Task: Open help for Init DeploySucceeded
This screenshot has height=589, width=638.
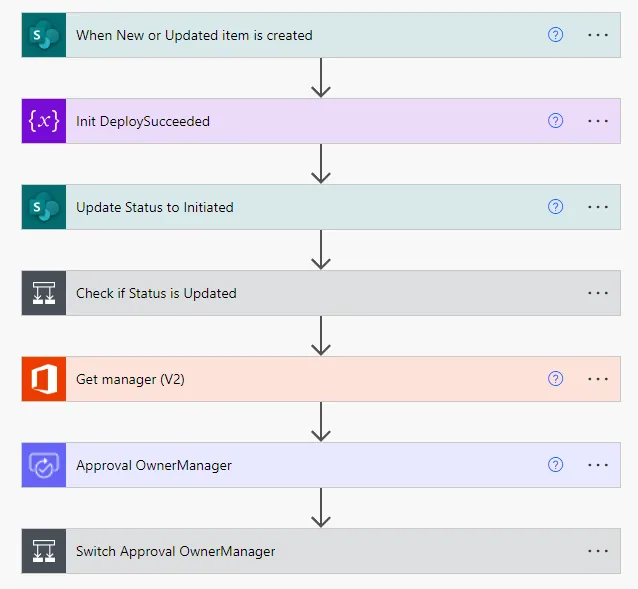Action: [555, 121]
